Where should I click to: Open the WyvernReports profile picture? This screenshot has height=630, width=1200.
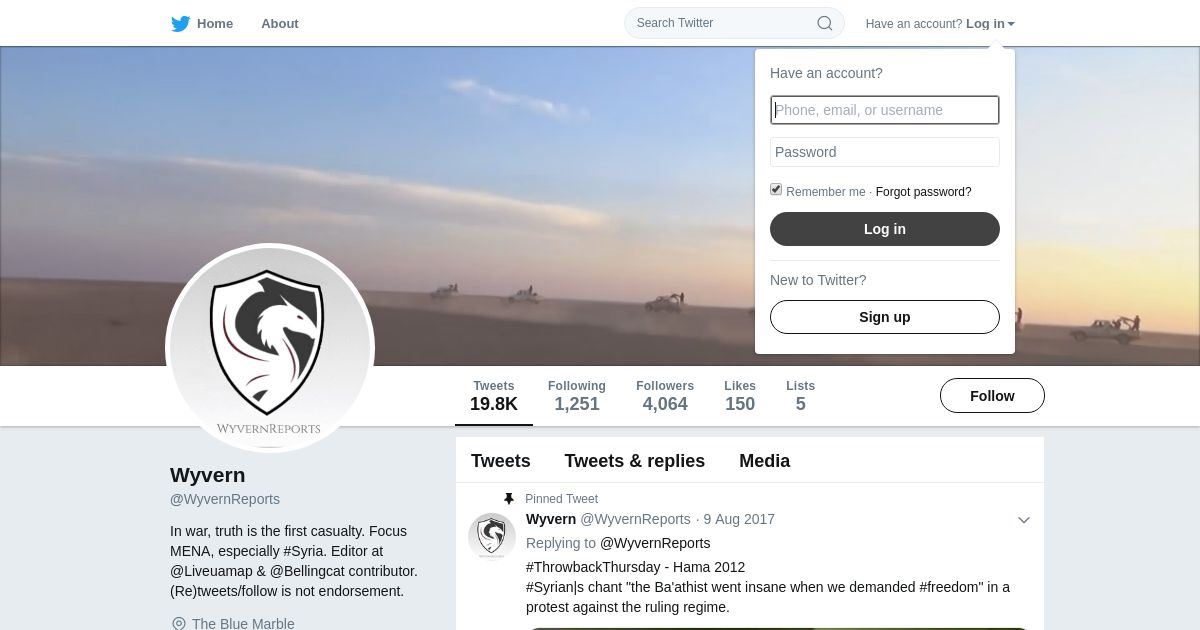[x=270, y=348]
